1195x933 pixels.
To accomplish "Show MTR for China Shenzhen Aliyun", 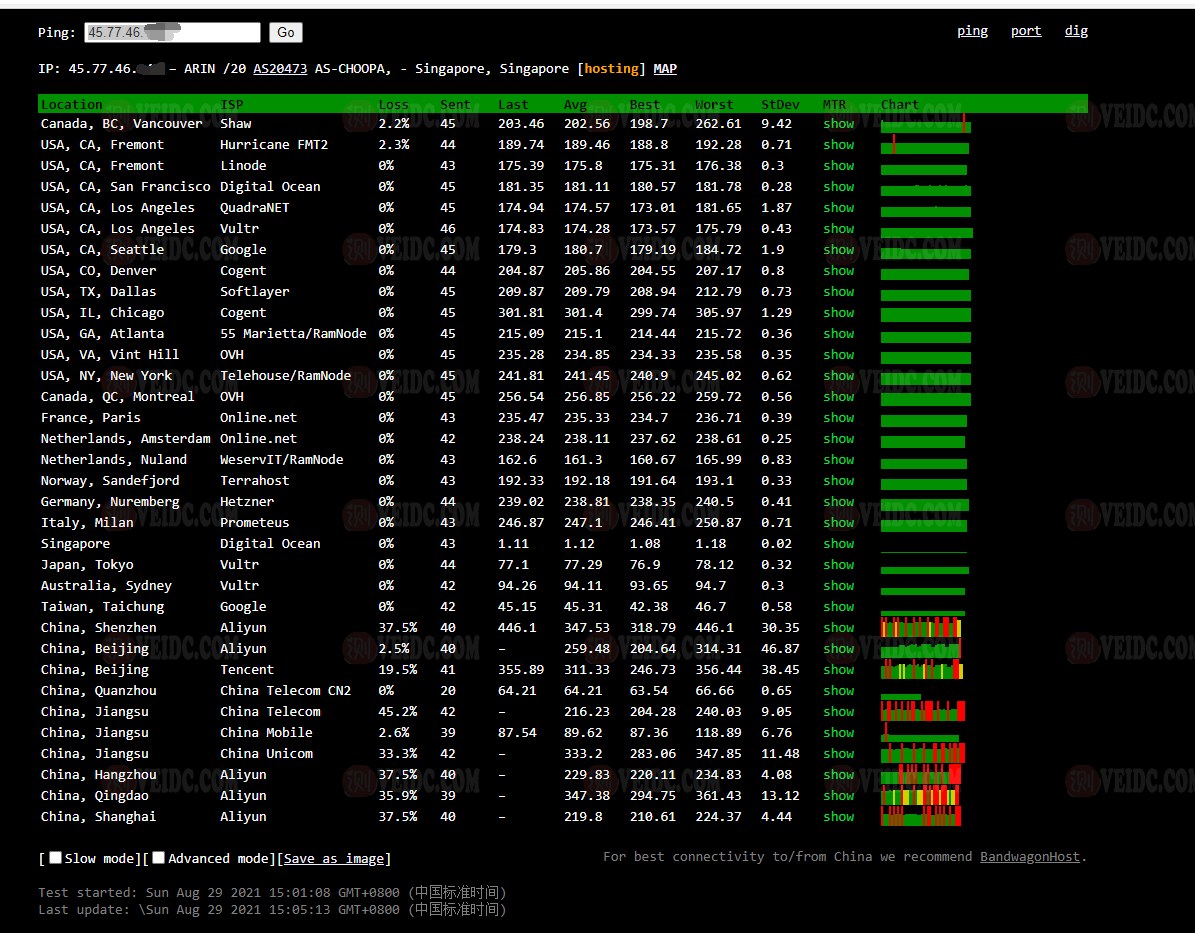I will pyautogui.click(x=838, y=628).
